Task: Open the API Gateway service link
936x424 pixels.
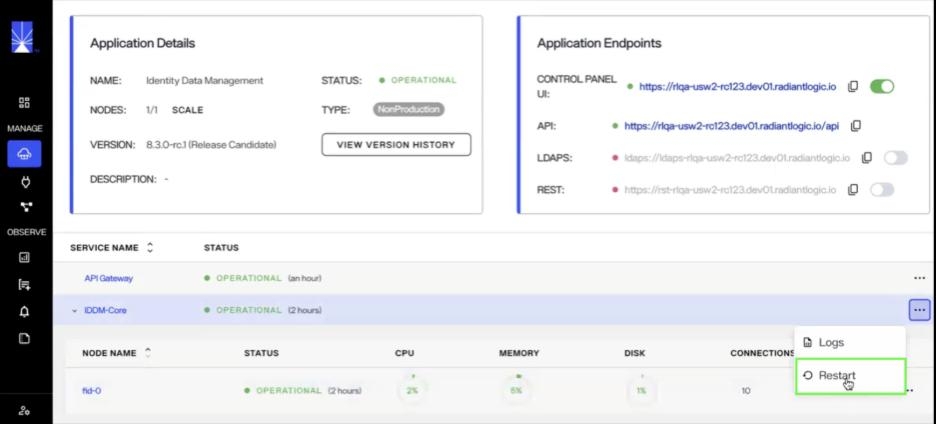Action: click(109, 278)
